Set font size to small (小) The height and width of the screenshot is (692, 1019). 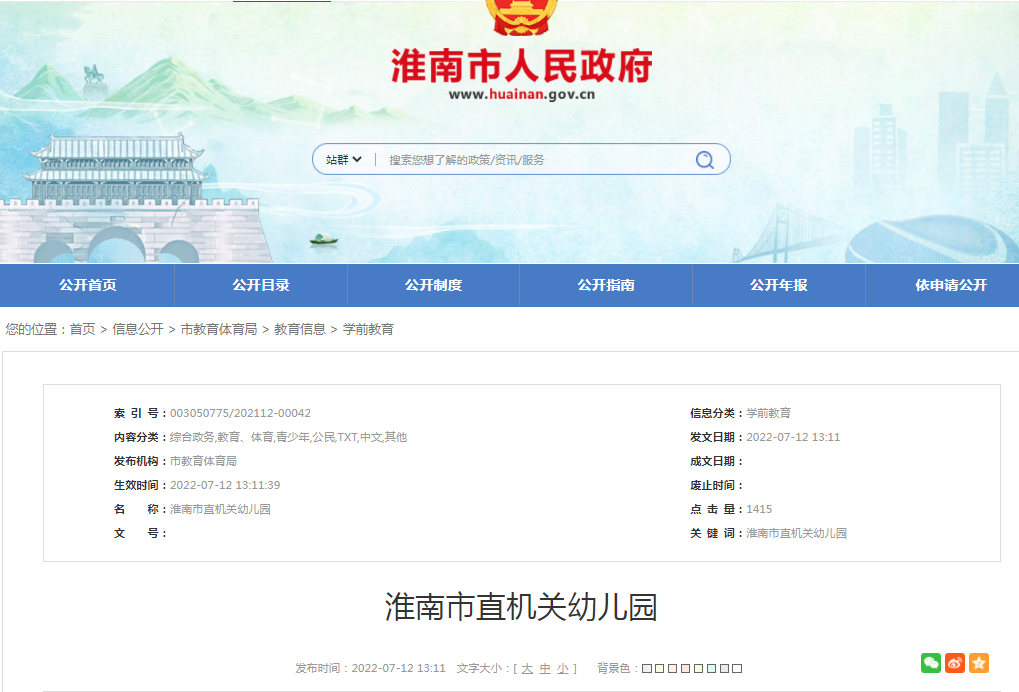coord(563,669)
